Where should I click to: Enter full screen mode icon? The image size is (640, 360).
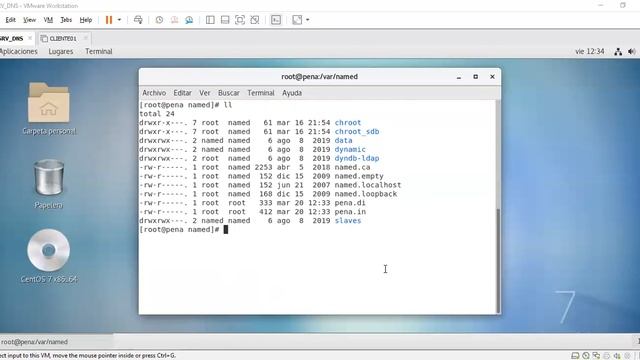click(x=240, y=20)
